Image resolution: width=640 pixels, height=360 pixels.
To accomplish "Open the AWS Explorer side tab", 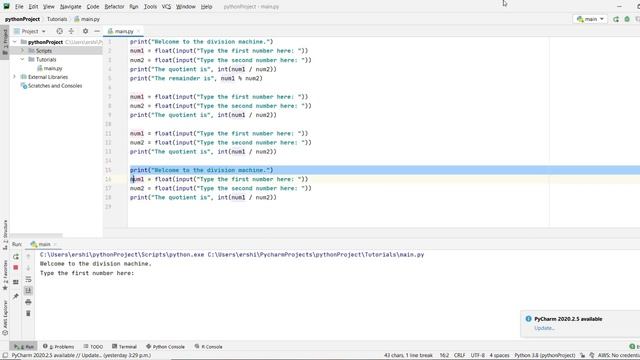I will 5,318.
